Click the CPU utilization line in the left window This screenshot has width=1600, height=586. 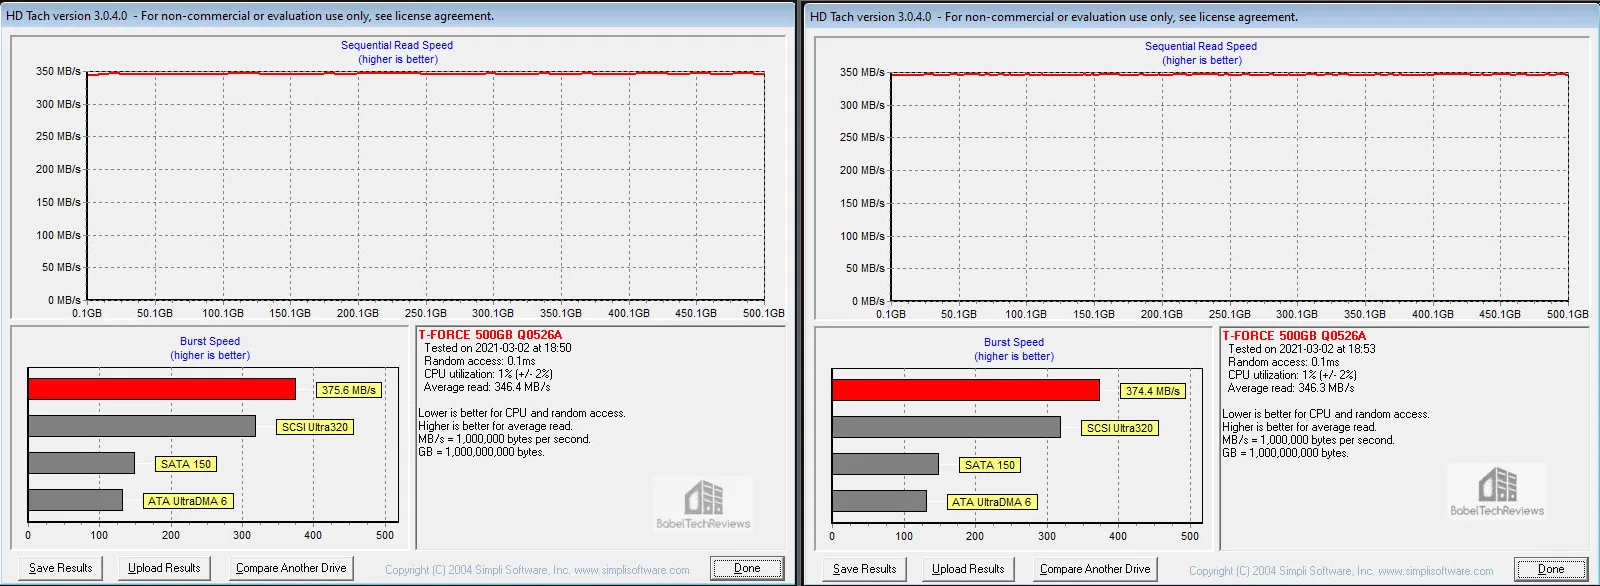click(x=488, y=374)
